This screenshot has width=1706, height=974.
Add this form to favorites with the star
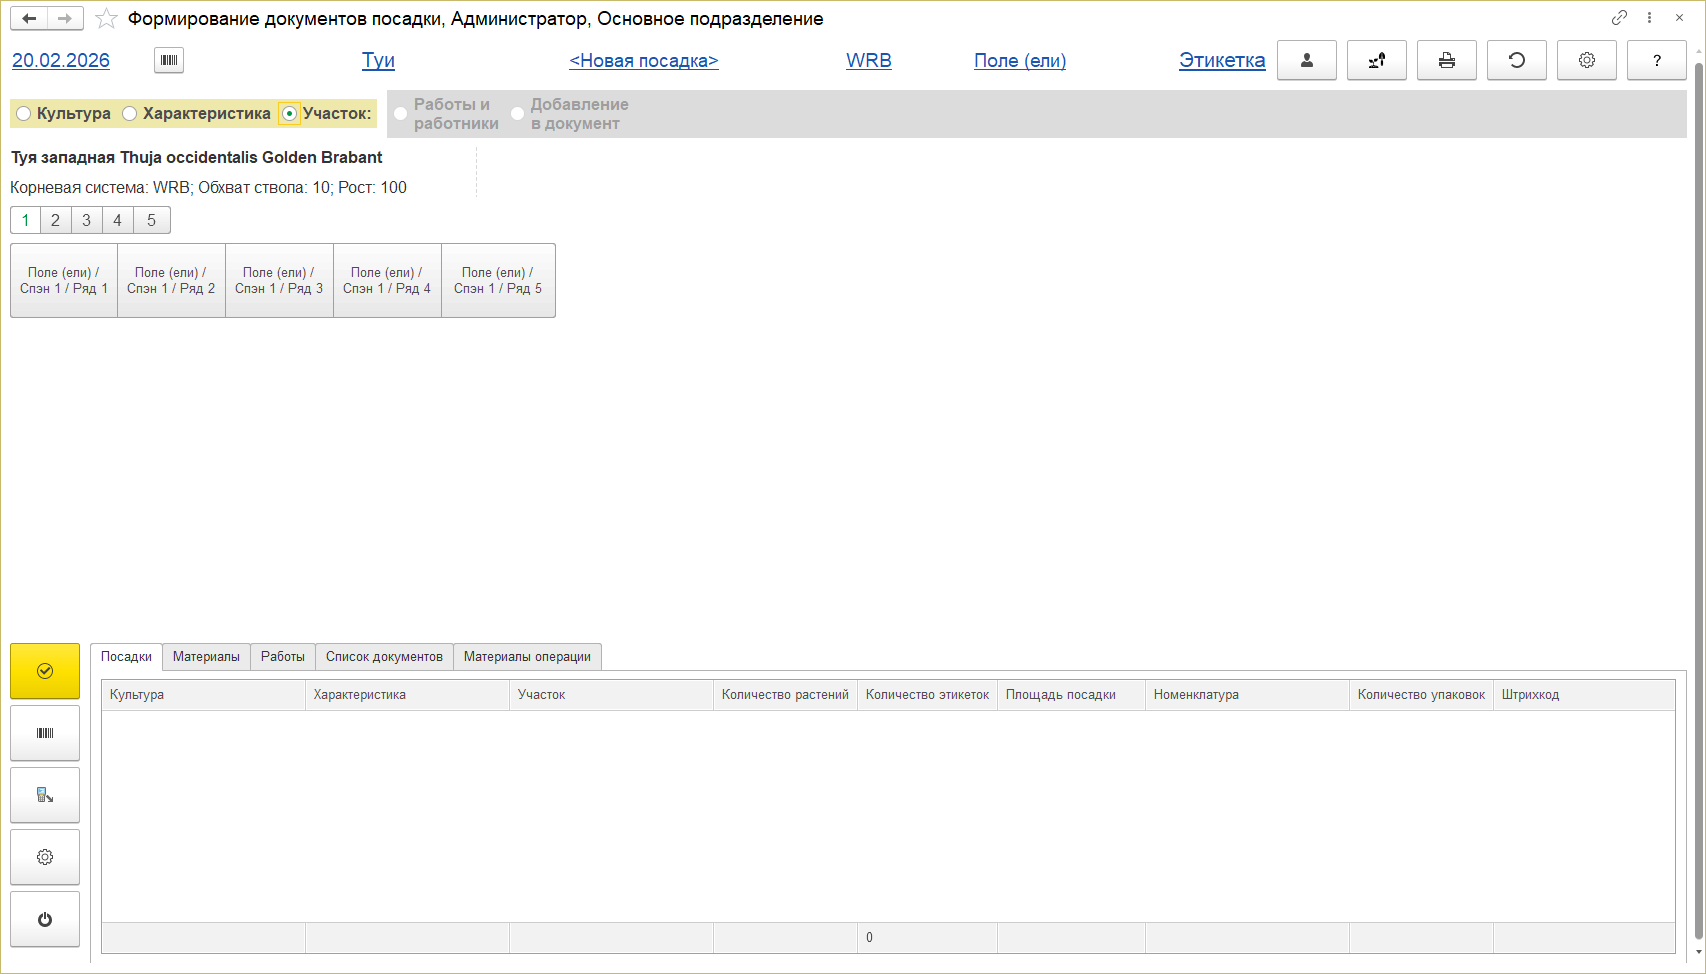click(x=106, y=19)
